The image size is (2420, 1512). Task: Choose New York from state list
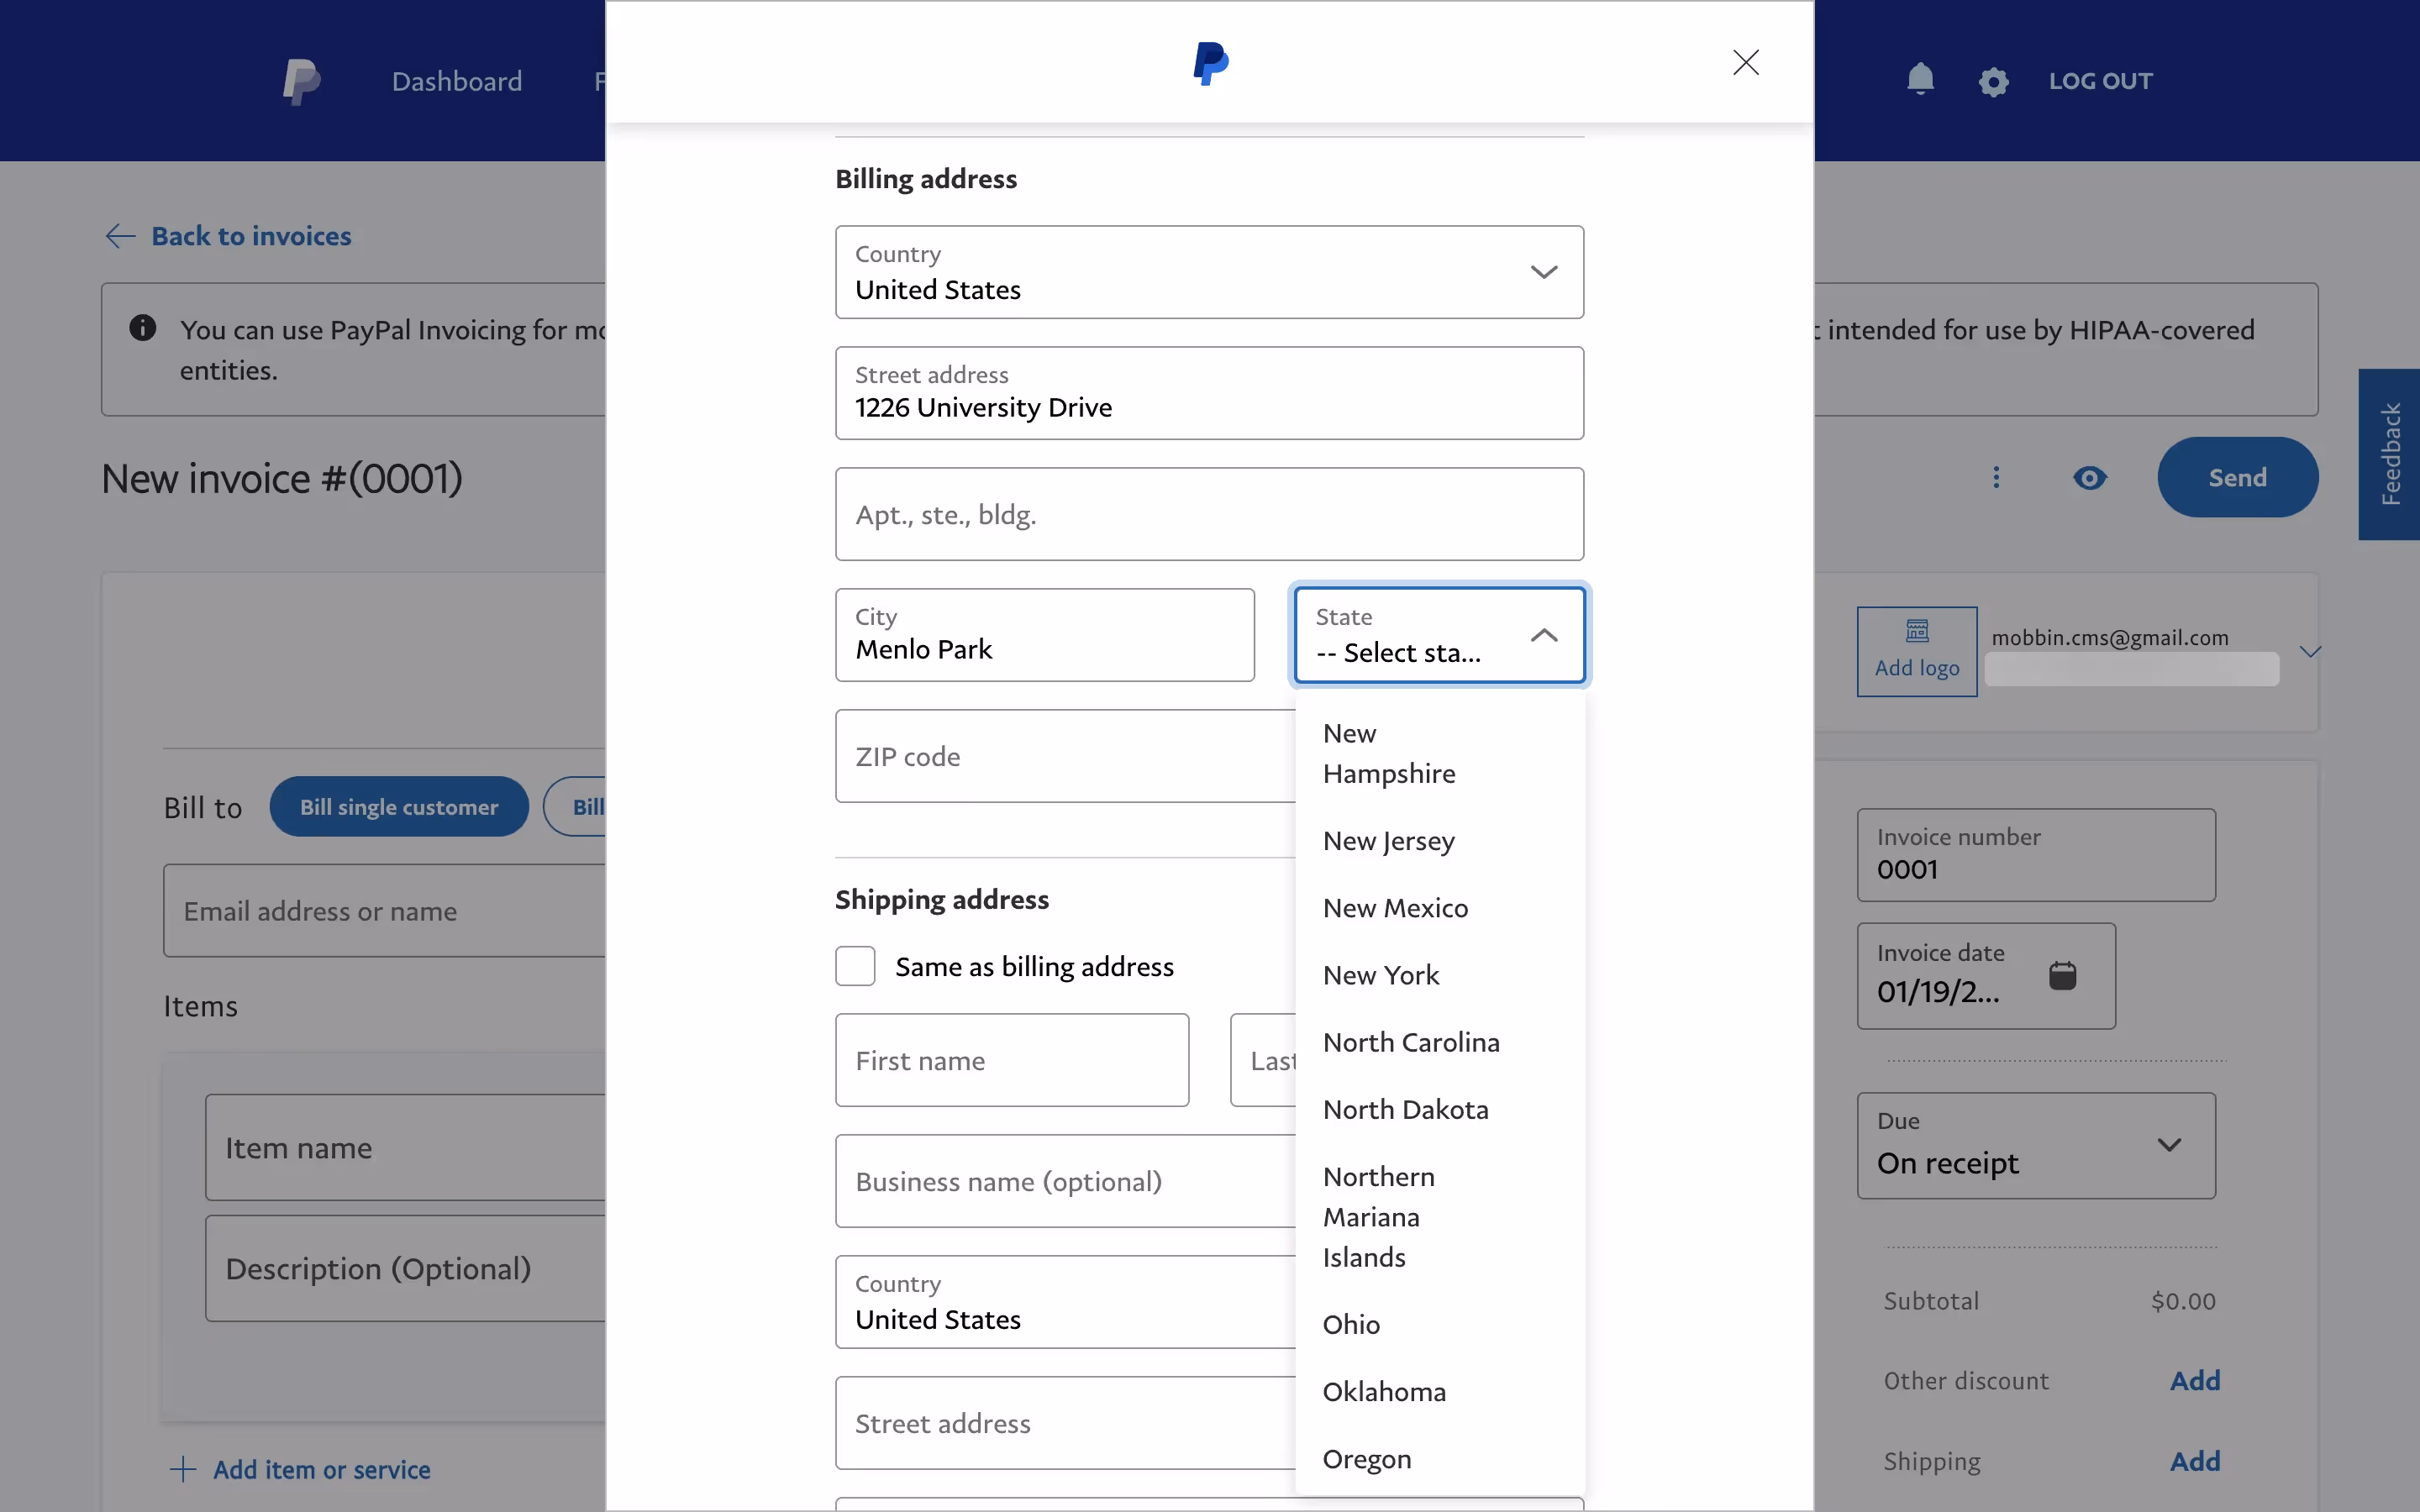point(1380,975)
